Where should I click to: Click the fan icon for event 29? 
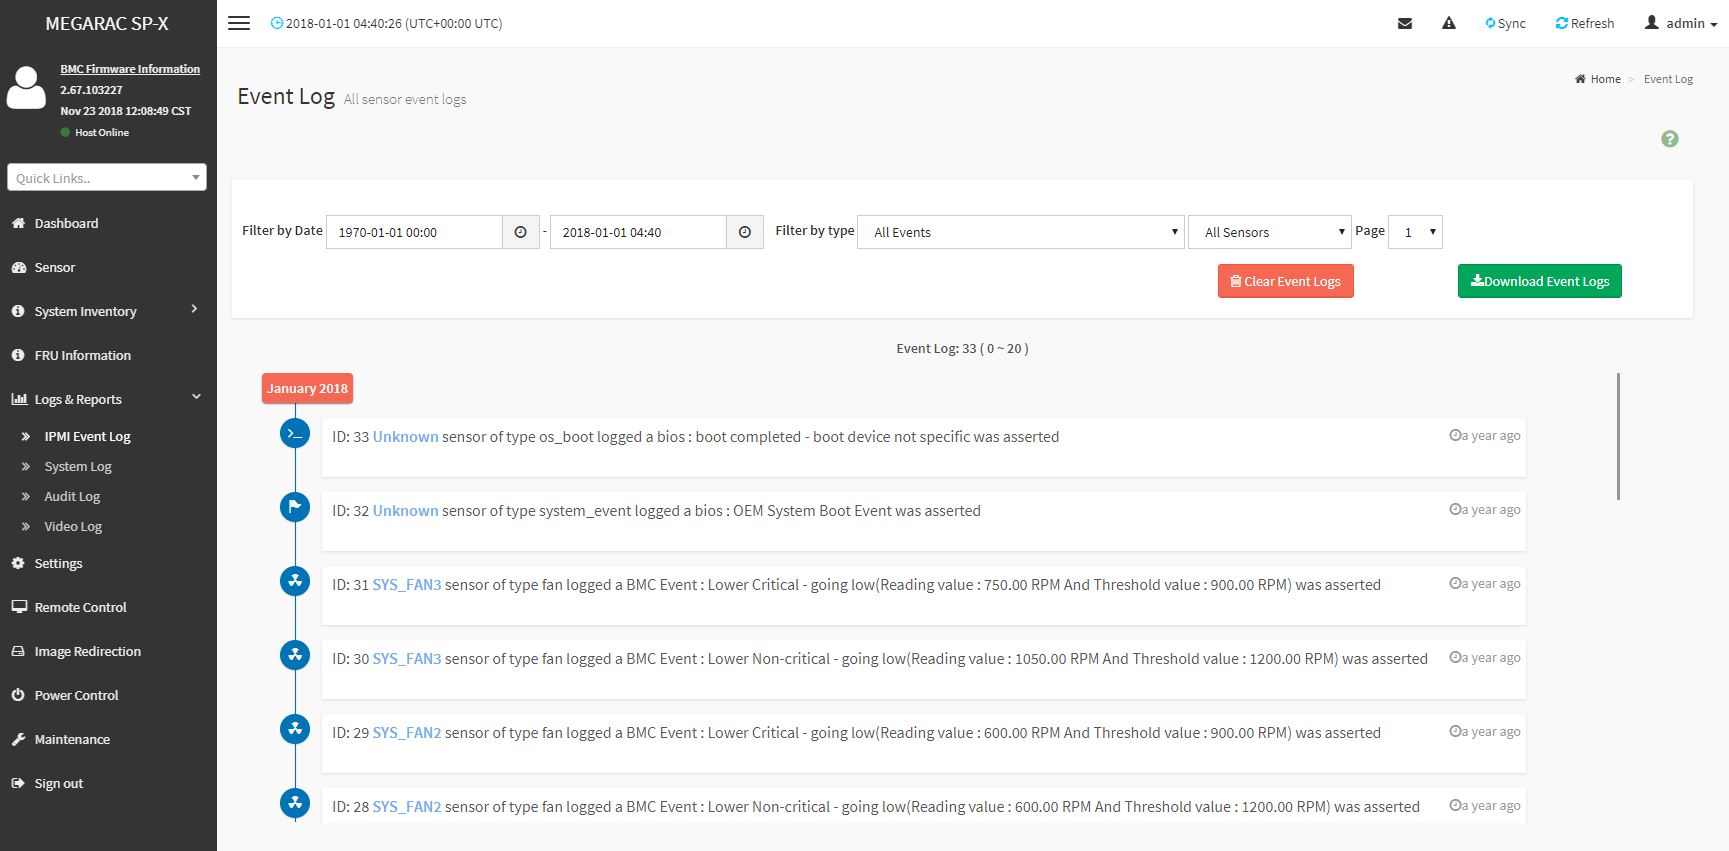pos(295,729)
